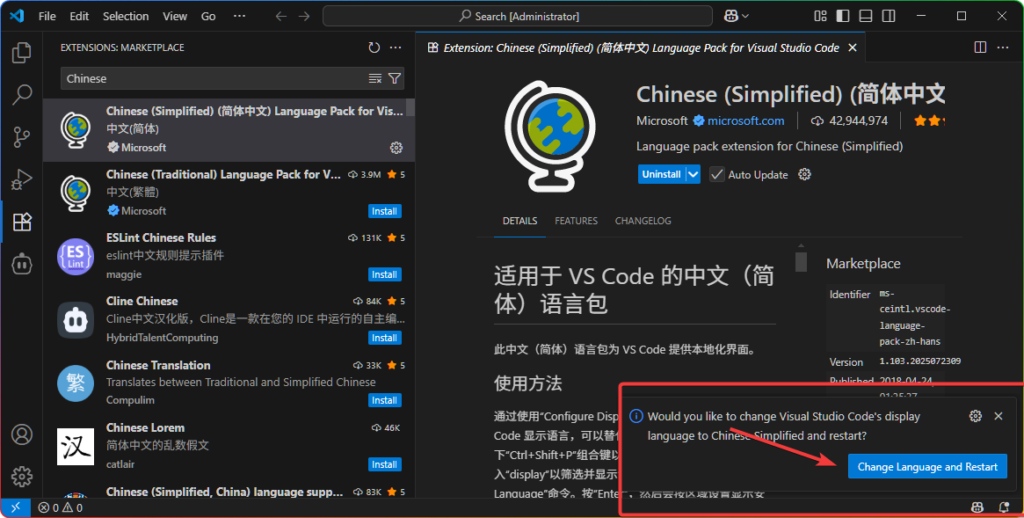Open the hidden menus ellipsis in menu bar
Screen dimensions: 1024x518
click(x=240, y=16)
